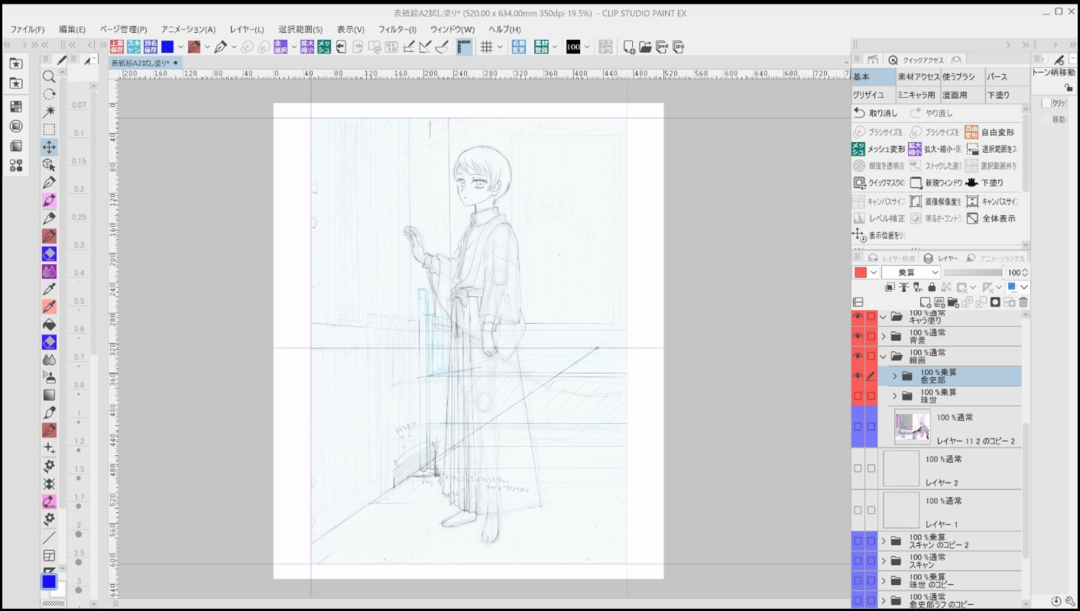
Task: Select the Zoom magnifier tool
Action: [x=48, y=77]
